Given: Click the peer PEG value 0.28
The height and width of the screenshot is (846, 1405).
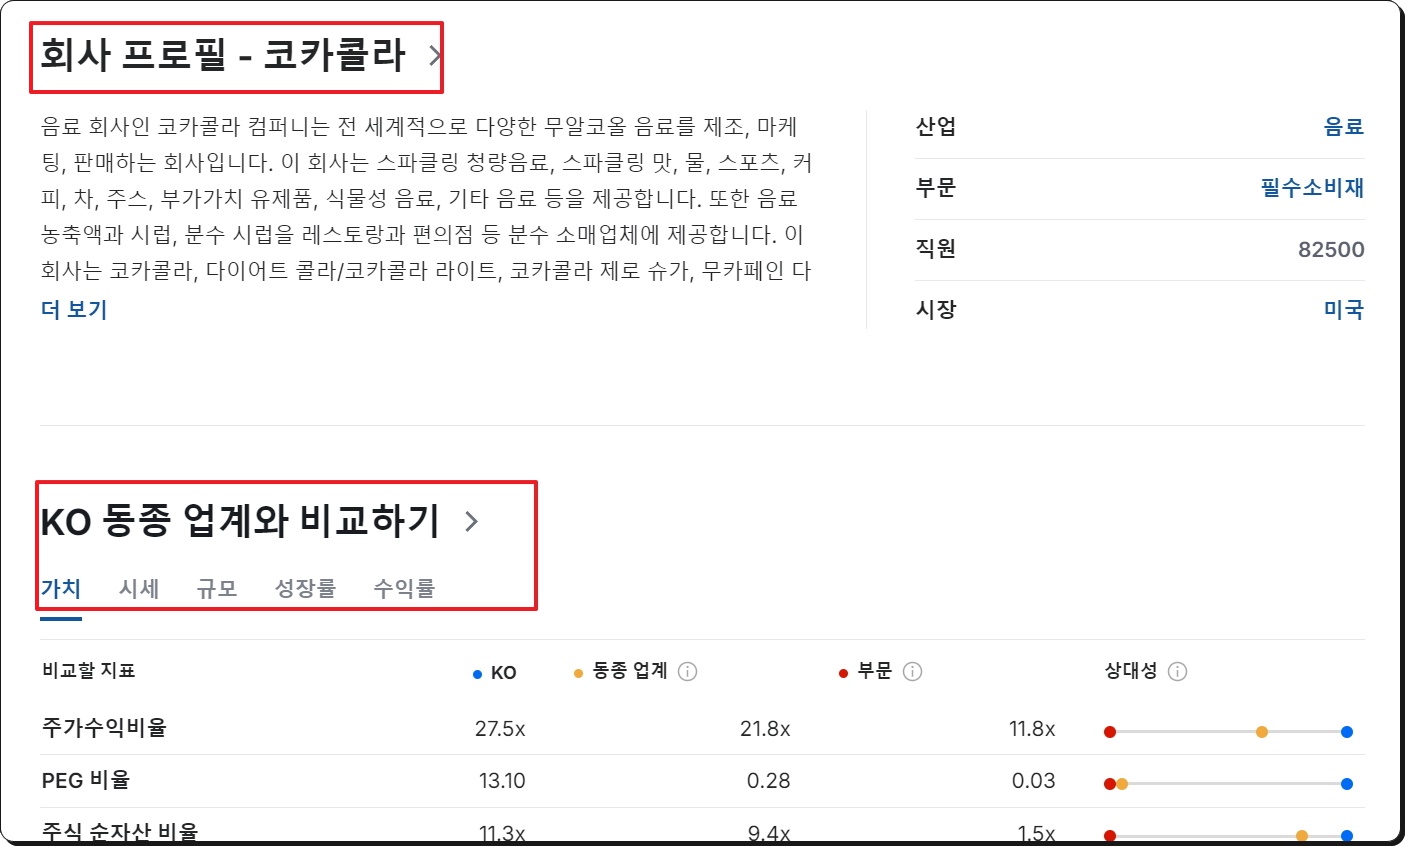Looking at the screenshot, I should coord(768,781).
